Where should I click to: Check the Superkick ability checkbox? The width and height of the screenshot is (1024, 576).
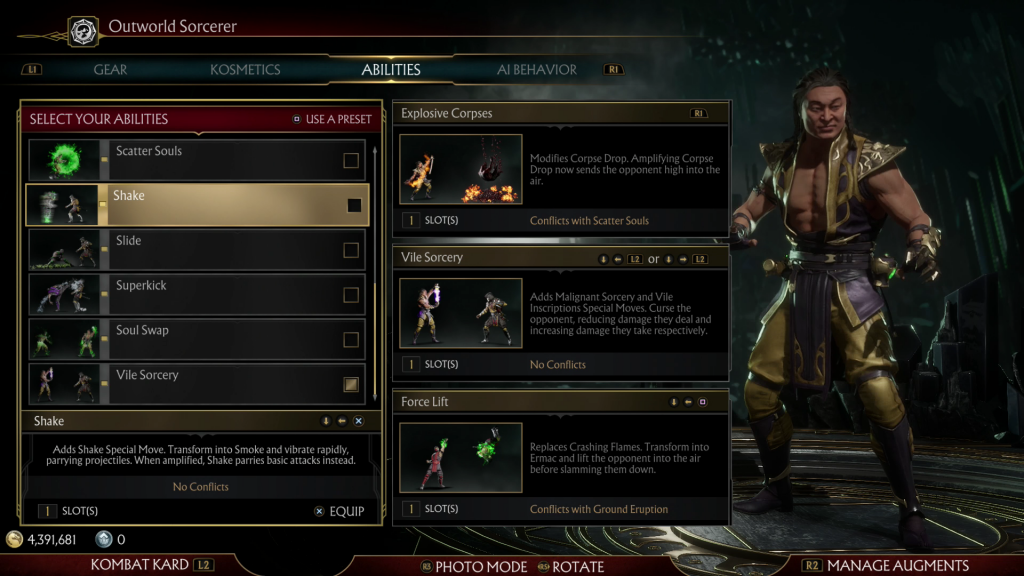[x=351, y=295]
